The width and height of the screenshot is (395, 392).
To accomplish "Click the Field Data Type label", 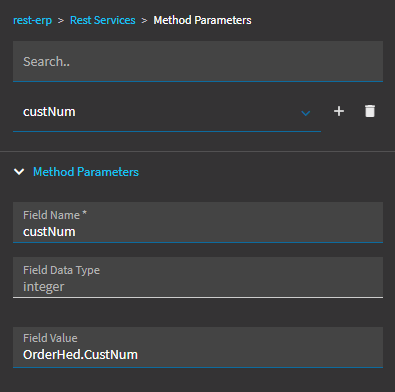I will pos(61,270).
